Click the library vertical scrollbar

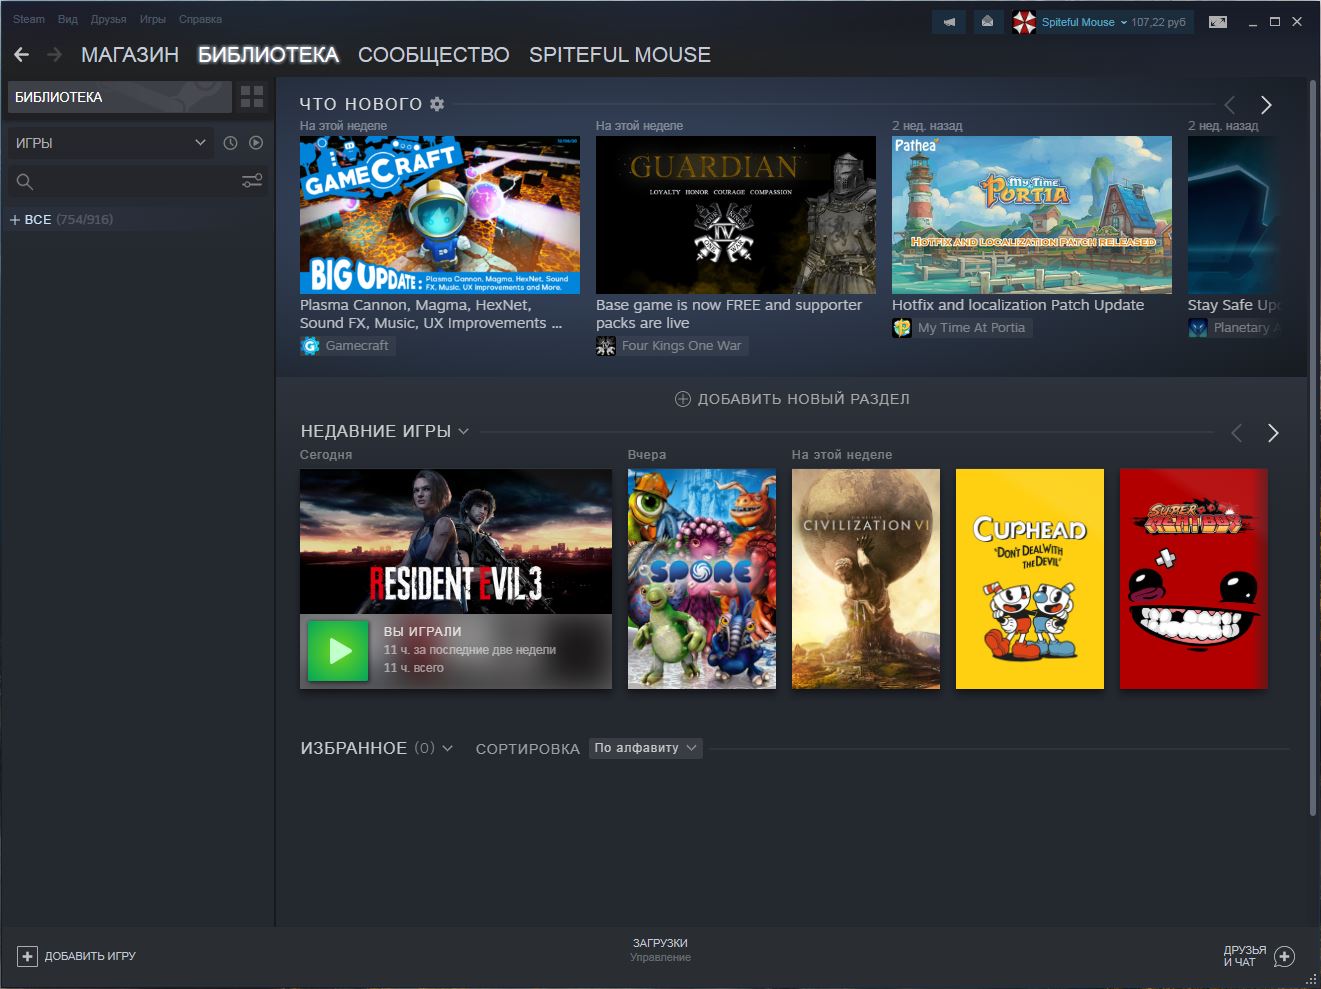(1312, 450)
